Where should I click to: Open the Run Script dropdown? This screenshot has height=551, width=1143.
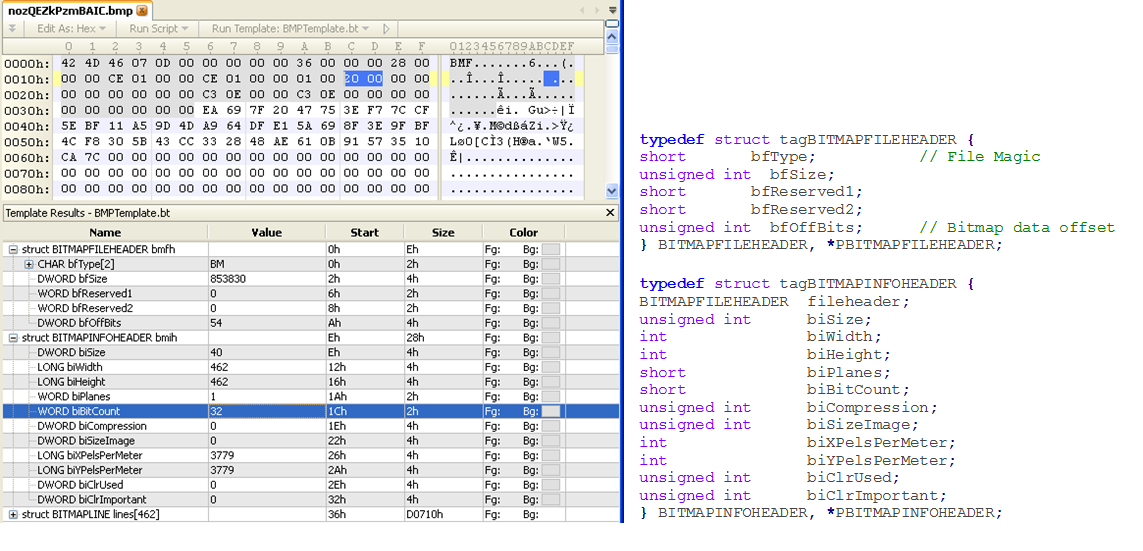[159, 29]
